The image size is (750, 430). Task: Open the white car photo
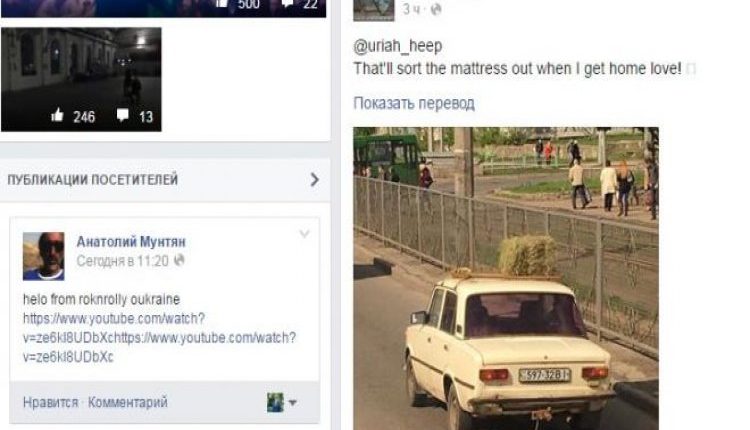(x=506, y=278)
